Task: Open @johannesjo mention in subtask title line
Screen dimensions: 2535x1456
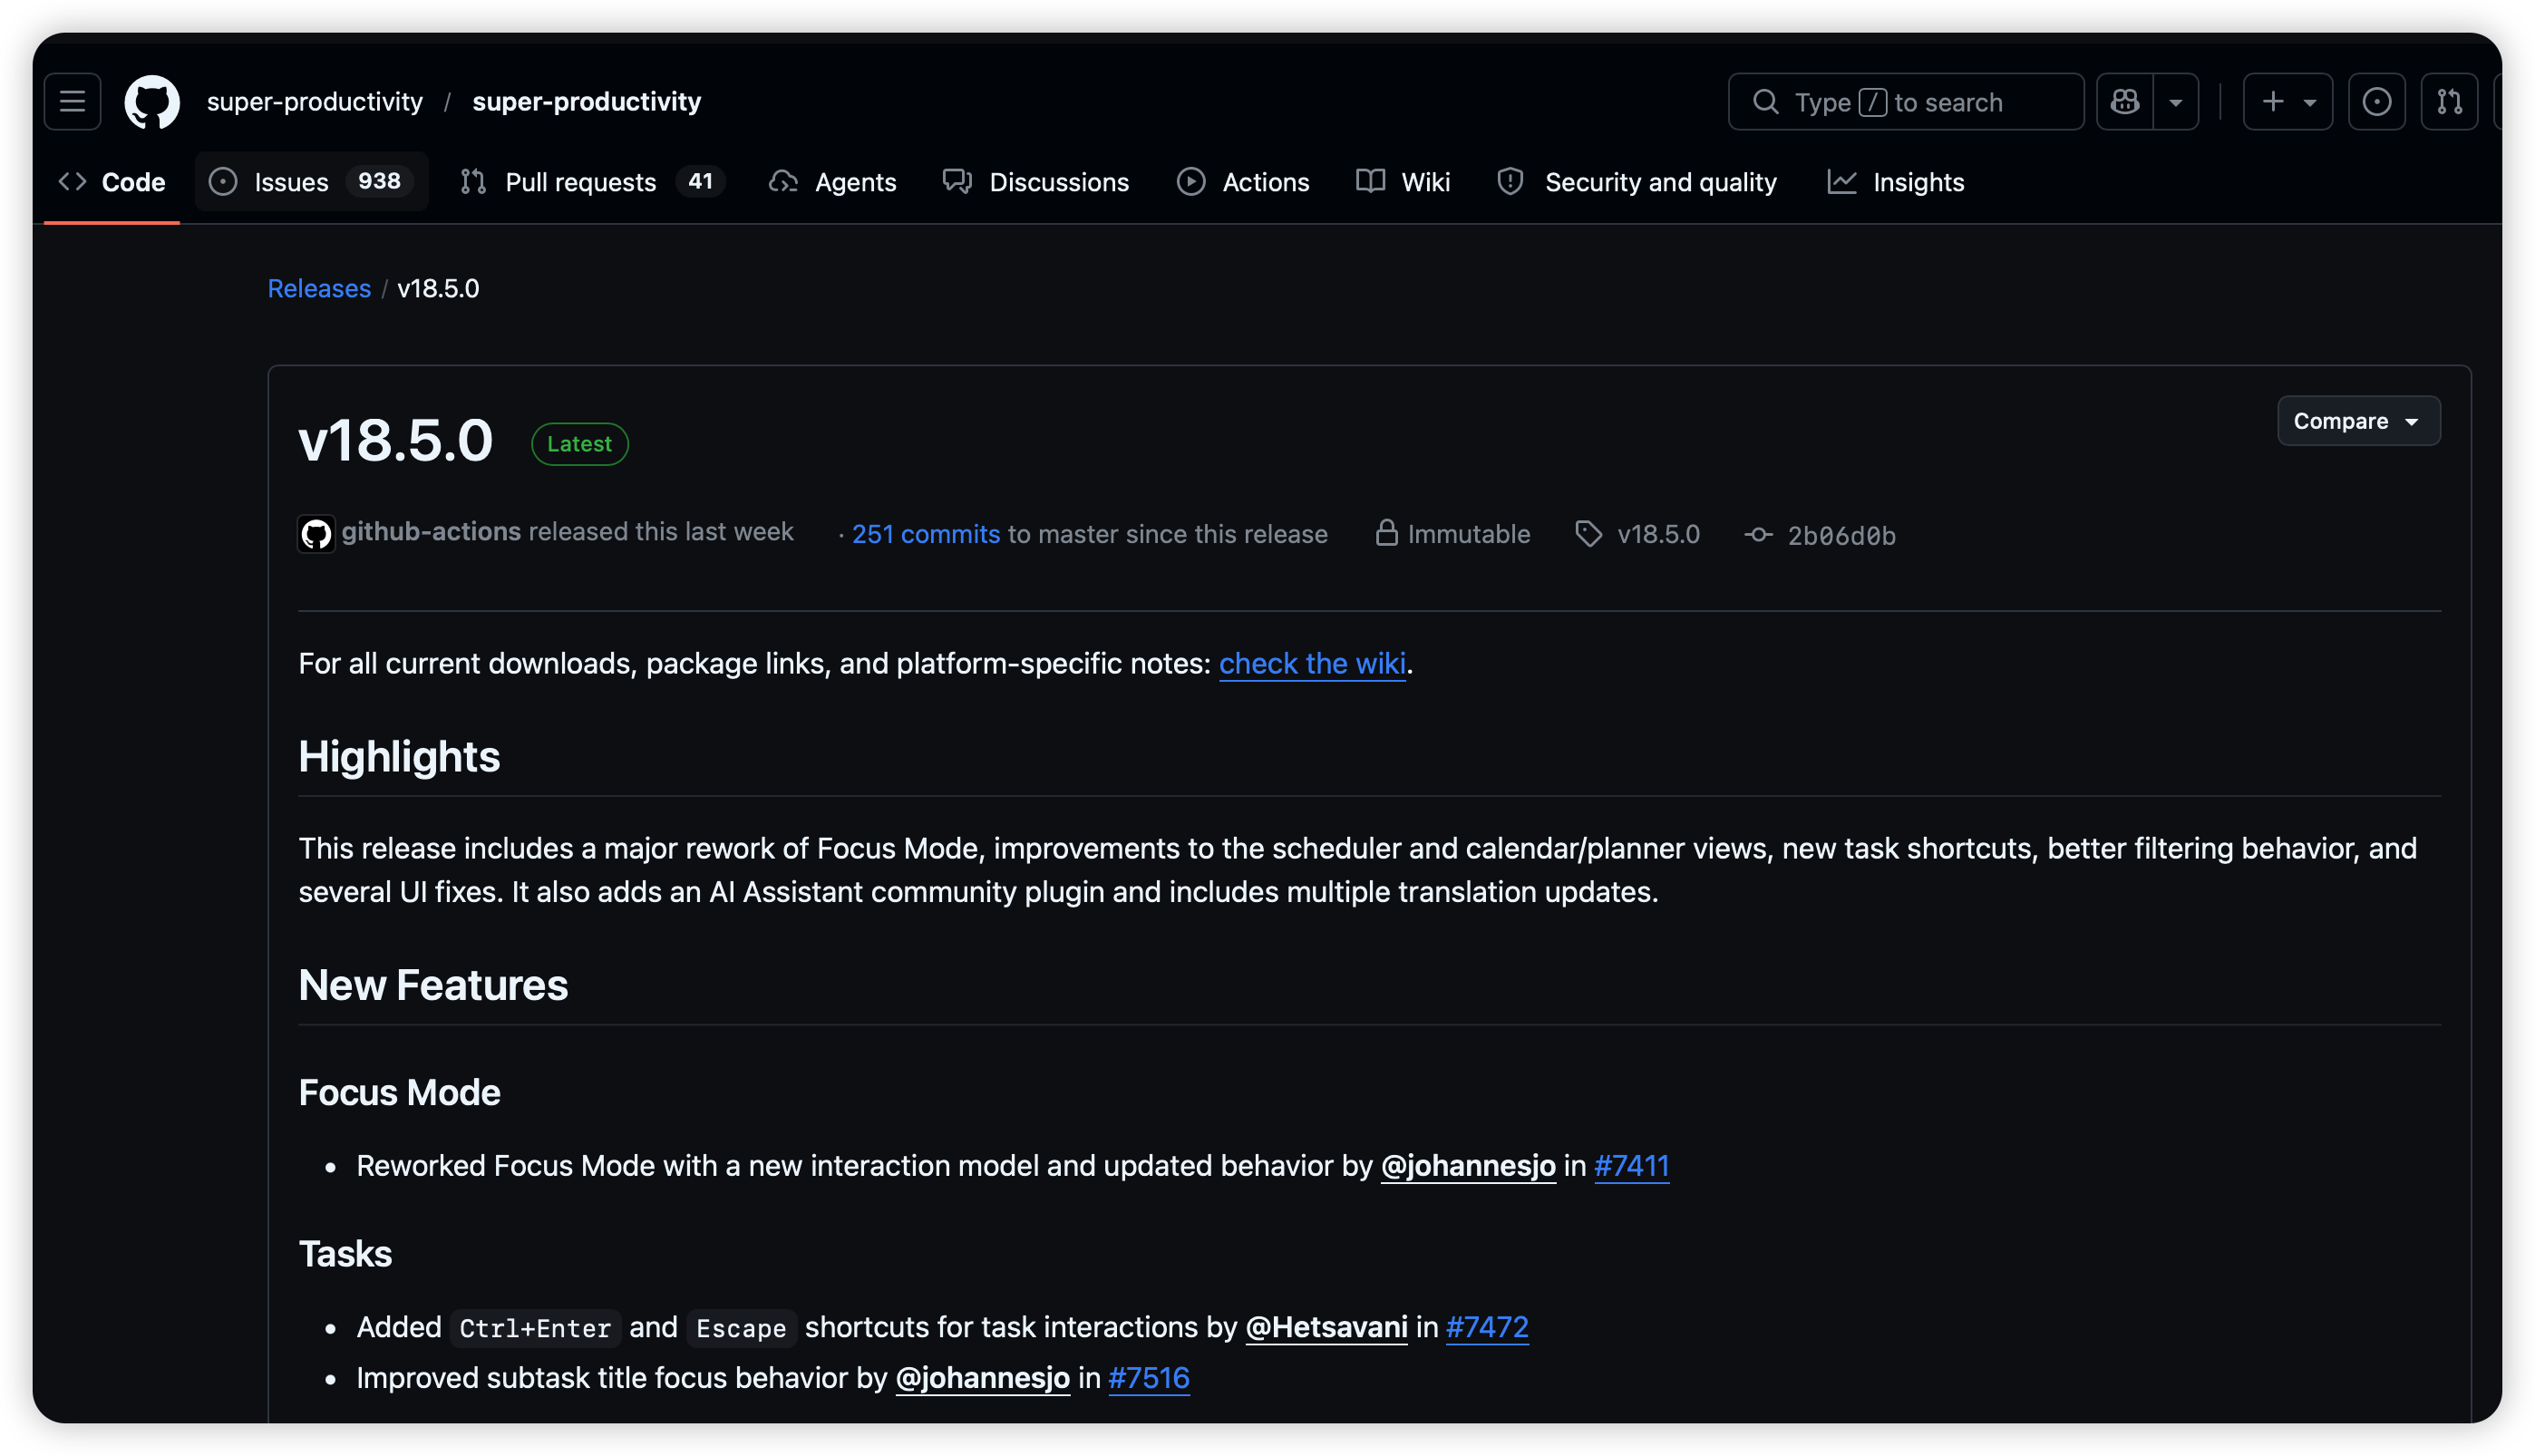Action: click(983, 1378)
